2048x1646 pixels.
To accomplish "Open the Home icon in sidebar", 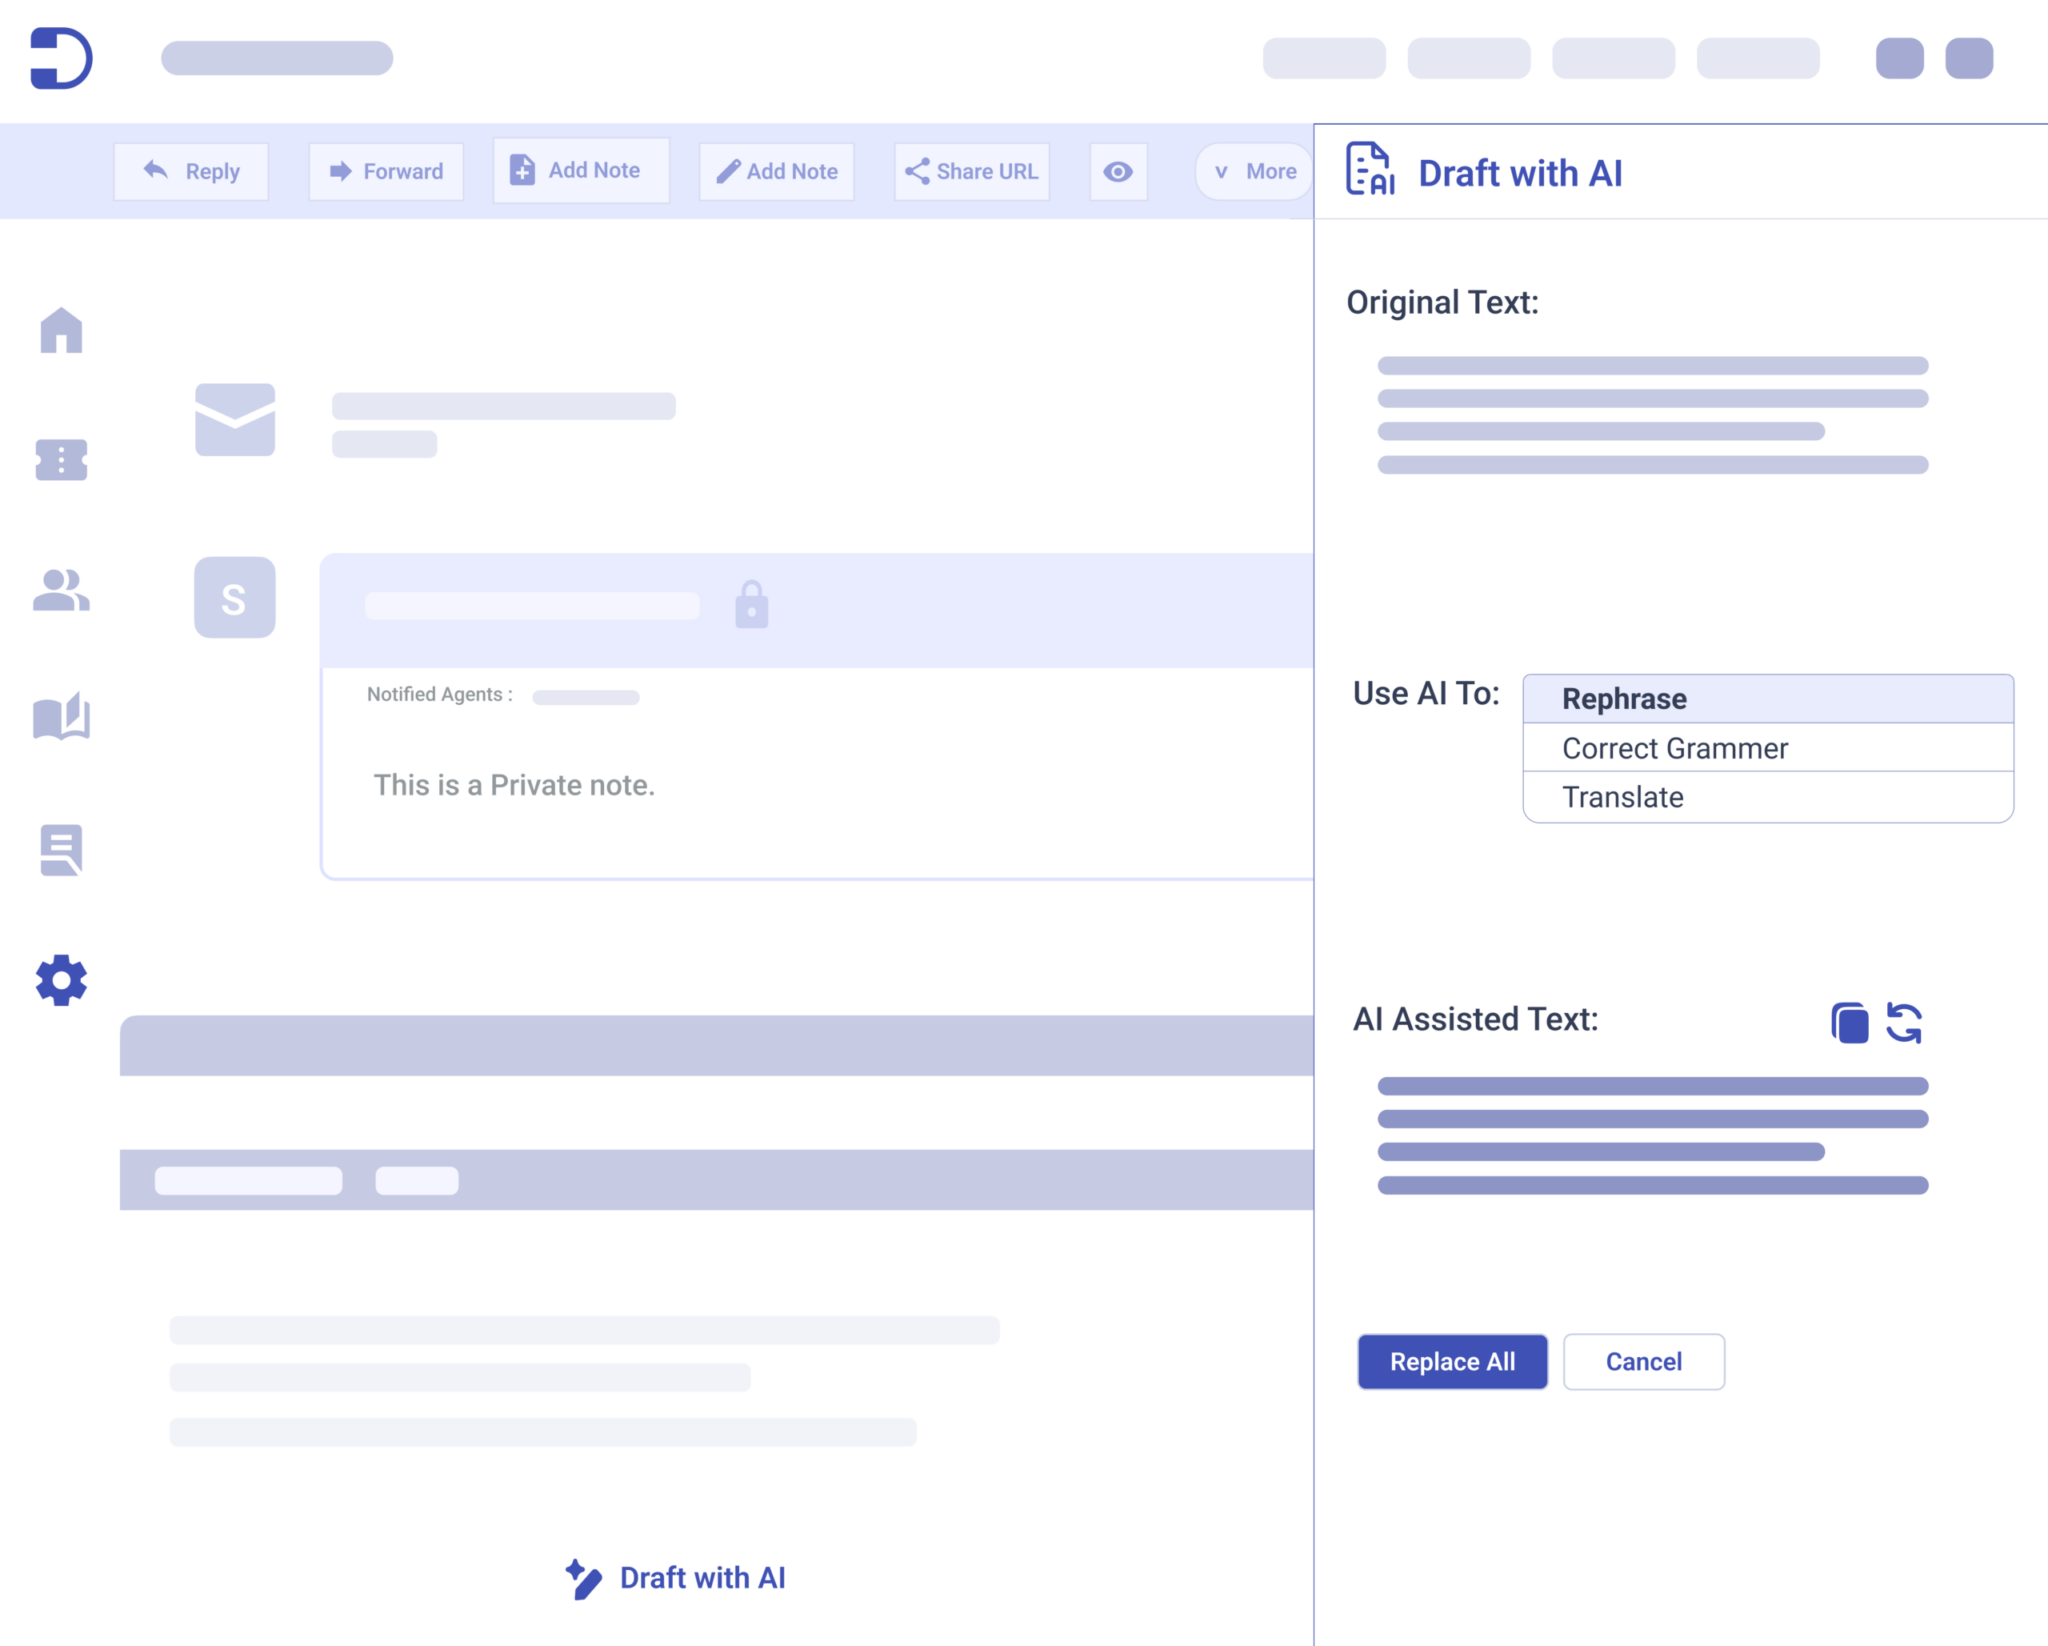I will coord(61,330).
